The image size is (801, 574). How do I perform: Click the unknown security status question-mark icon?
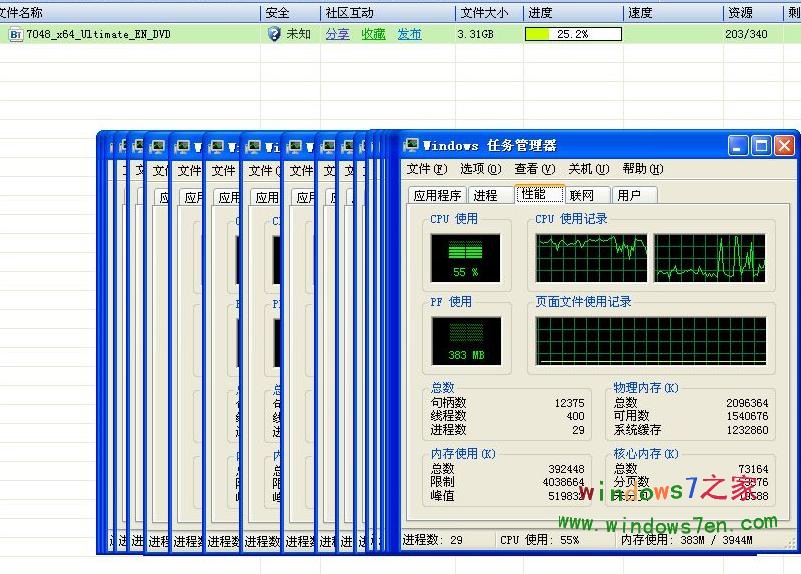point(274,34)
